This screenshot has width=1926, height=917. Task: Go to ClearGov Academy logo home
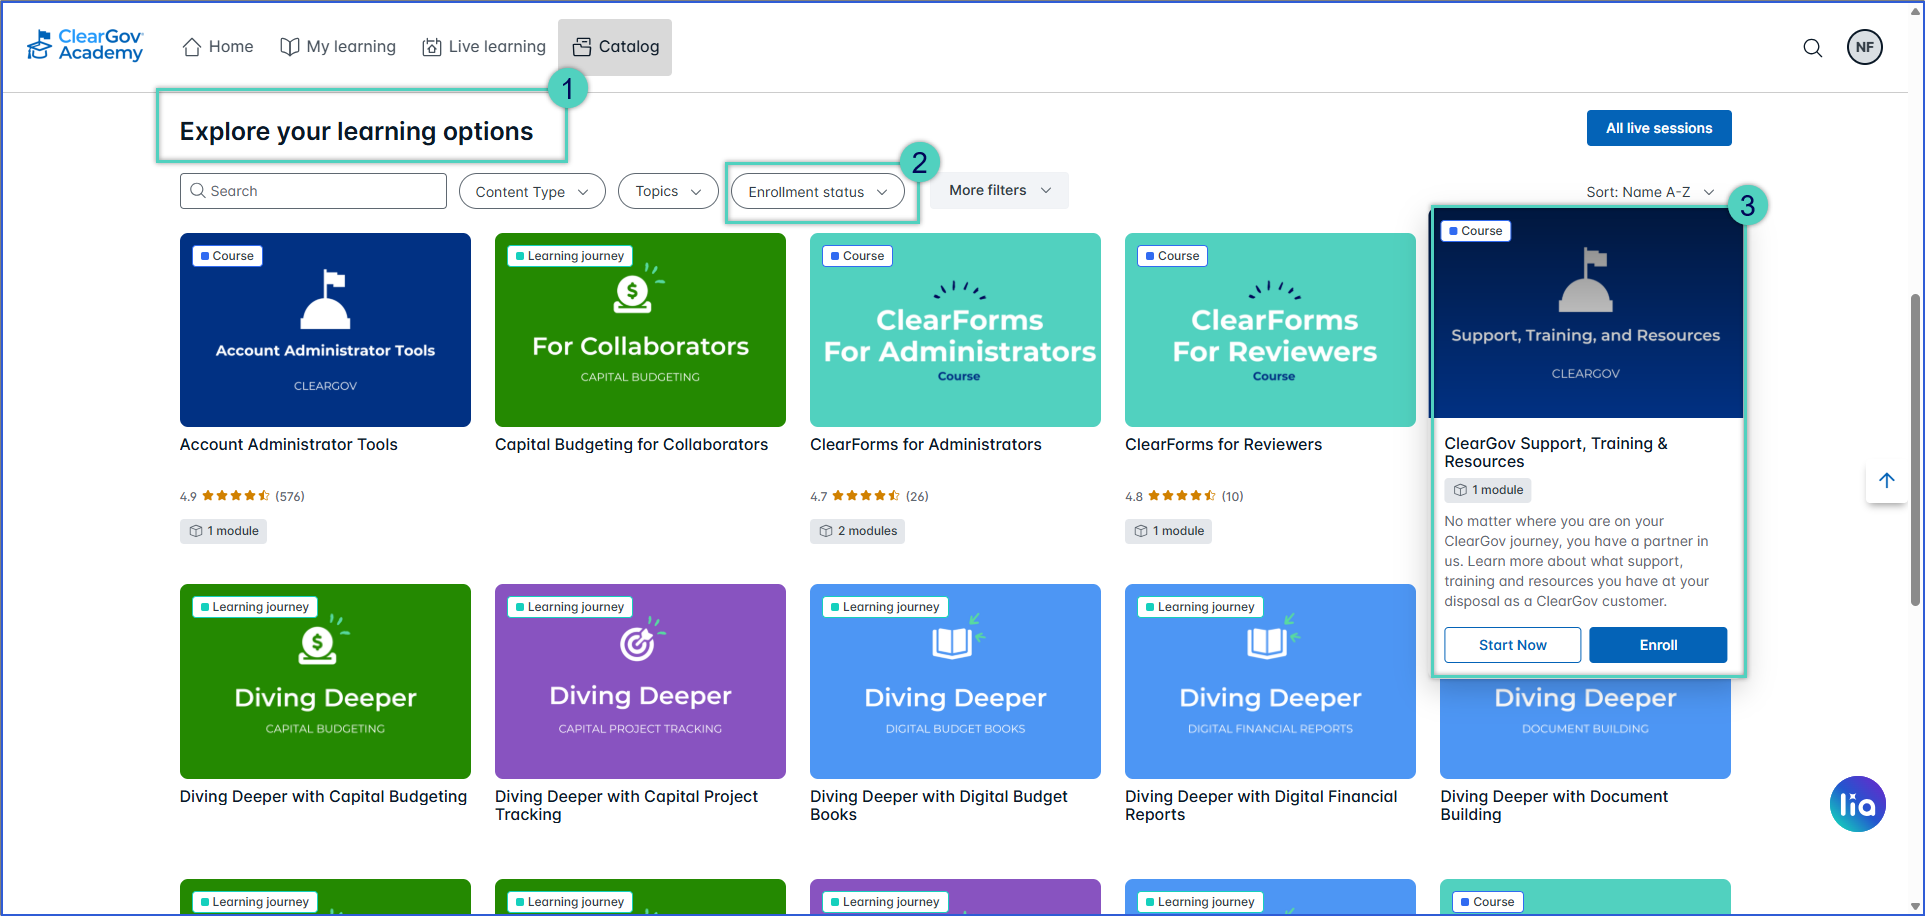(85, 46)
